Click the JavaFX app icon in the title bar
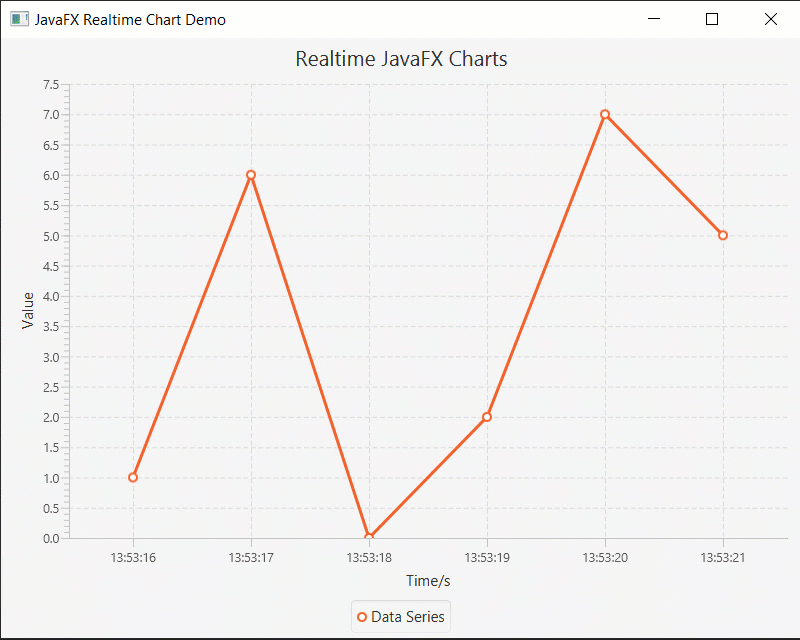Image resolution: width=800 pixels, height=640 pixels. pyautogui.click(x=18, y=18)
